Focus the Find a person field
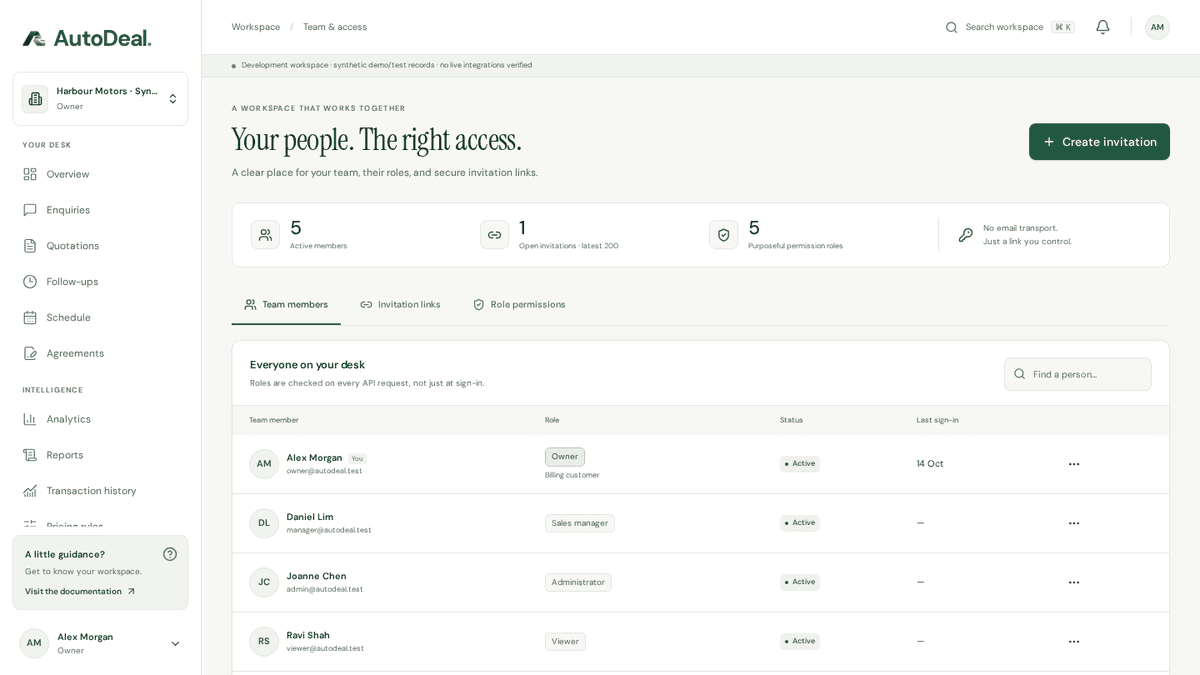This screenshot has width=1200, height=675. [x=1078, y=374]
